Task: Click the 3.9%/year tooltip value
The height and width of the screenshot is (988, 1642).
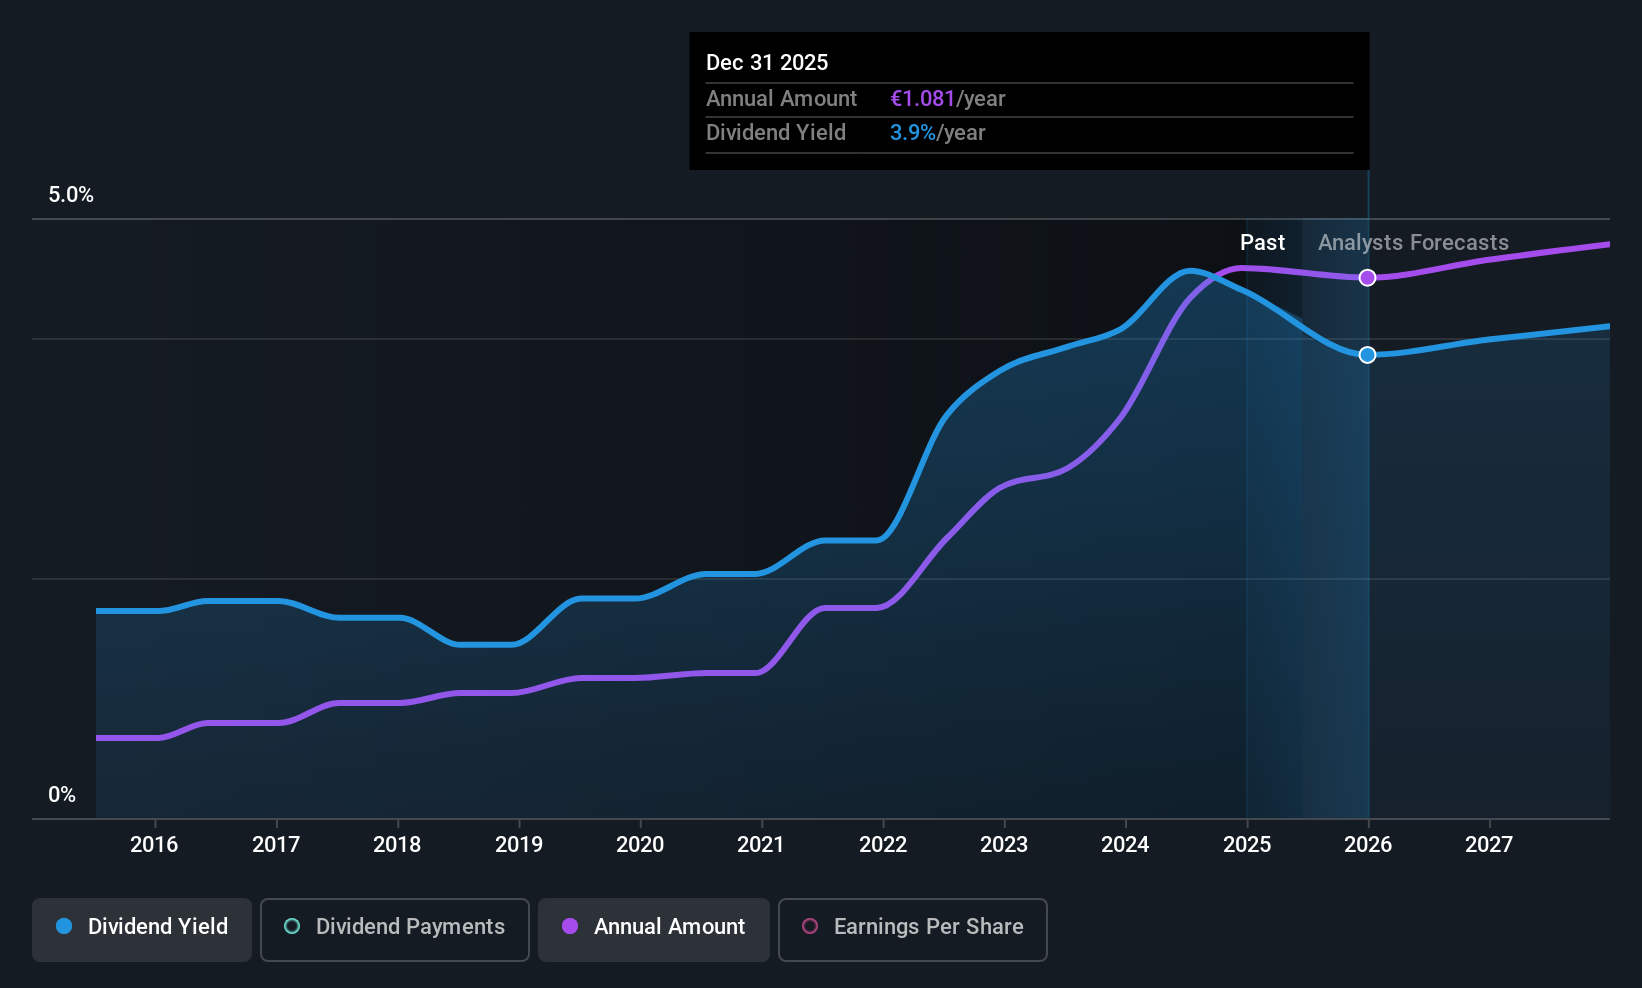Action: 937,133
